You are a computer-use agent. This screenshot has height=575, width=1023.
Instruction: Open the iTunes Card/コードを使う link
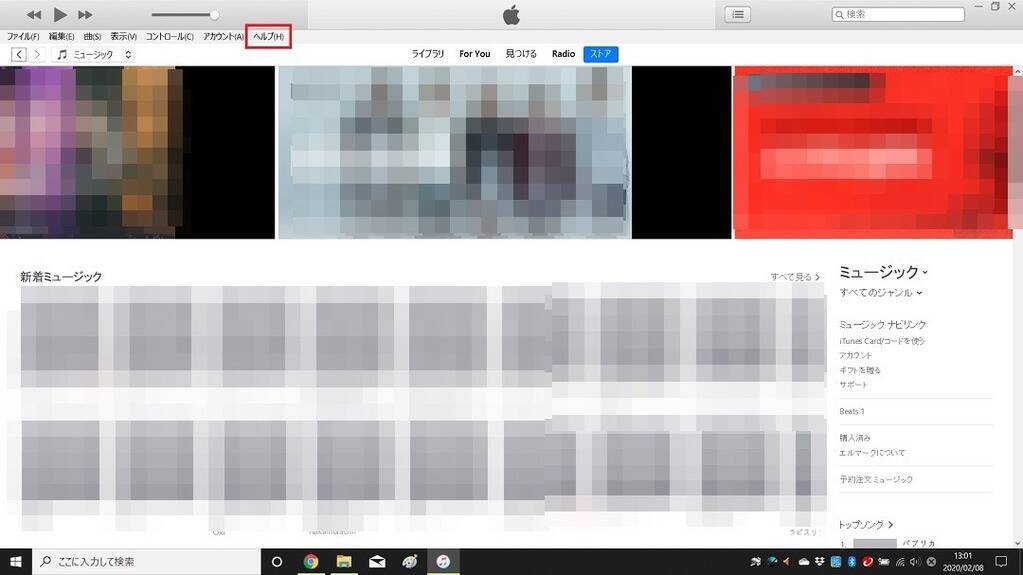pos(881,341)
